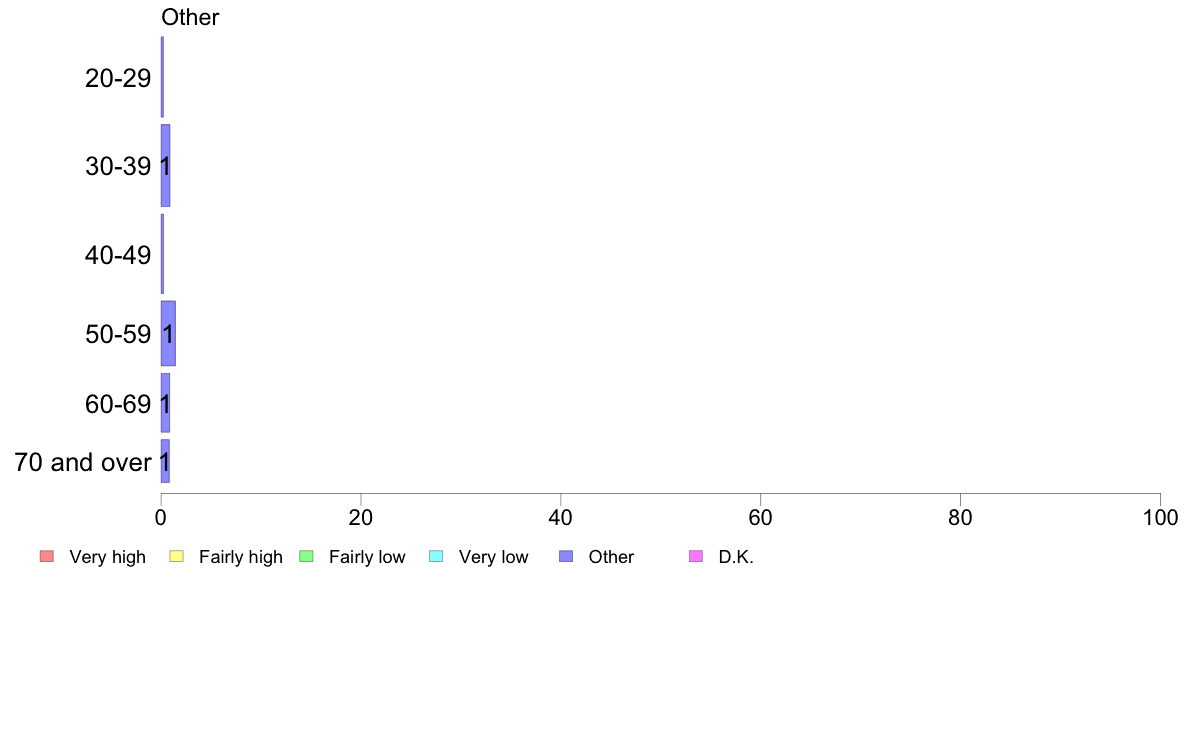1188x736 pixels.
Task: Click the 50-59 category label
Action: (x=118, y=334)
